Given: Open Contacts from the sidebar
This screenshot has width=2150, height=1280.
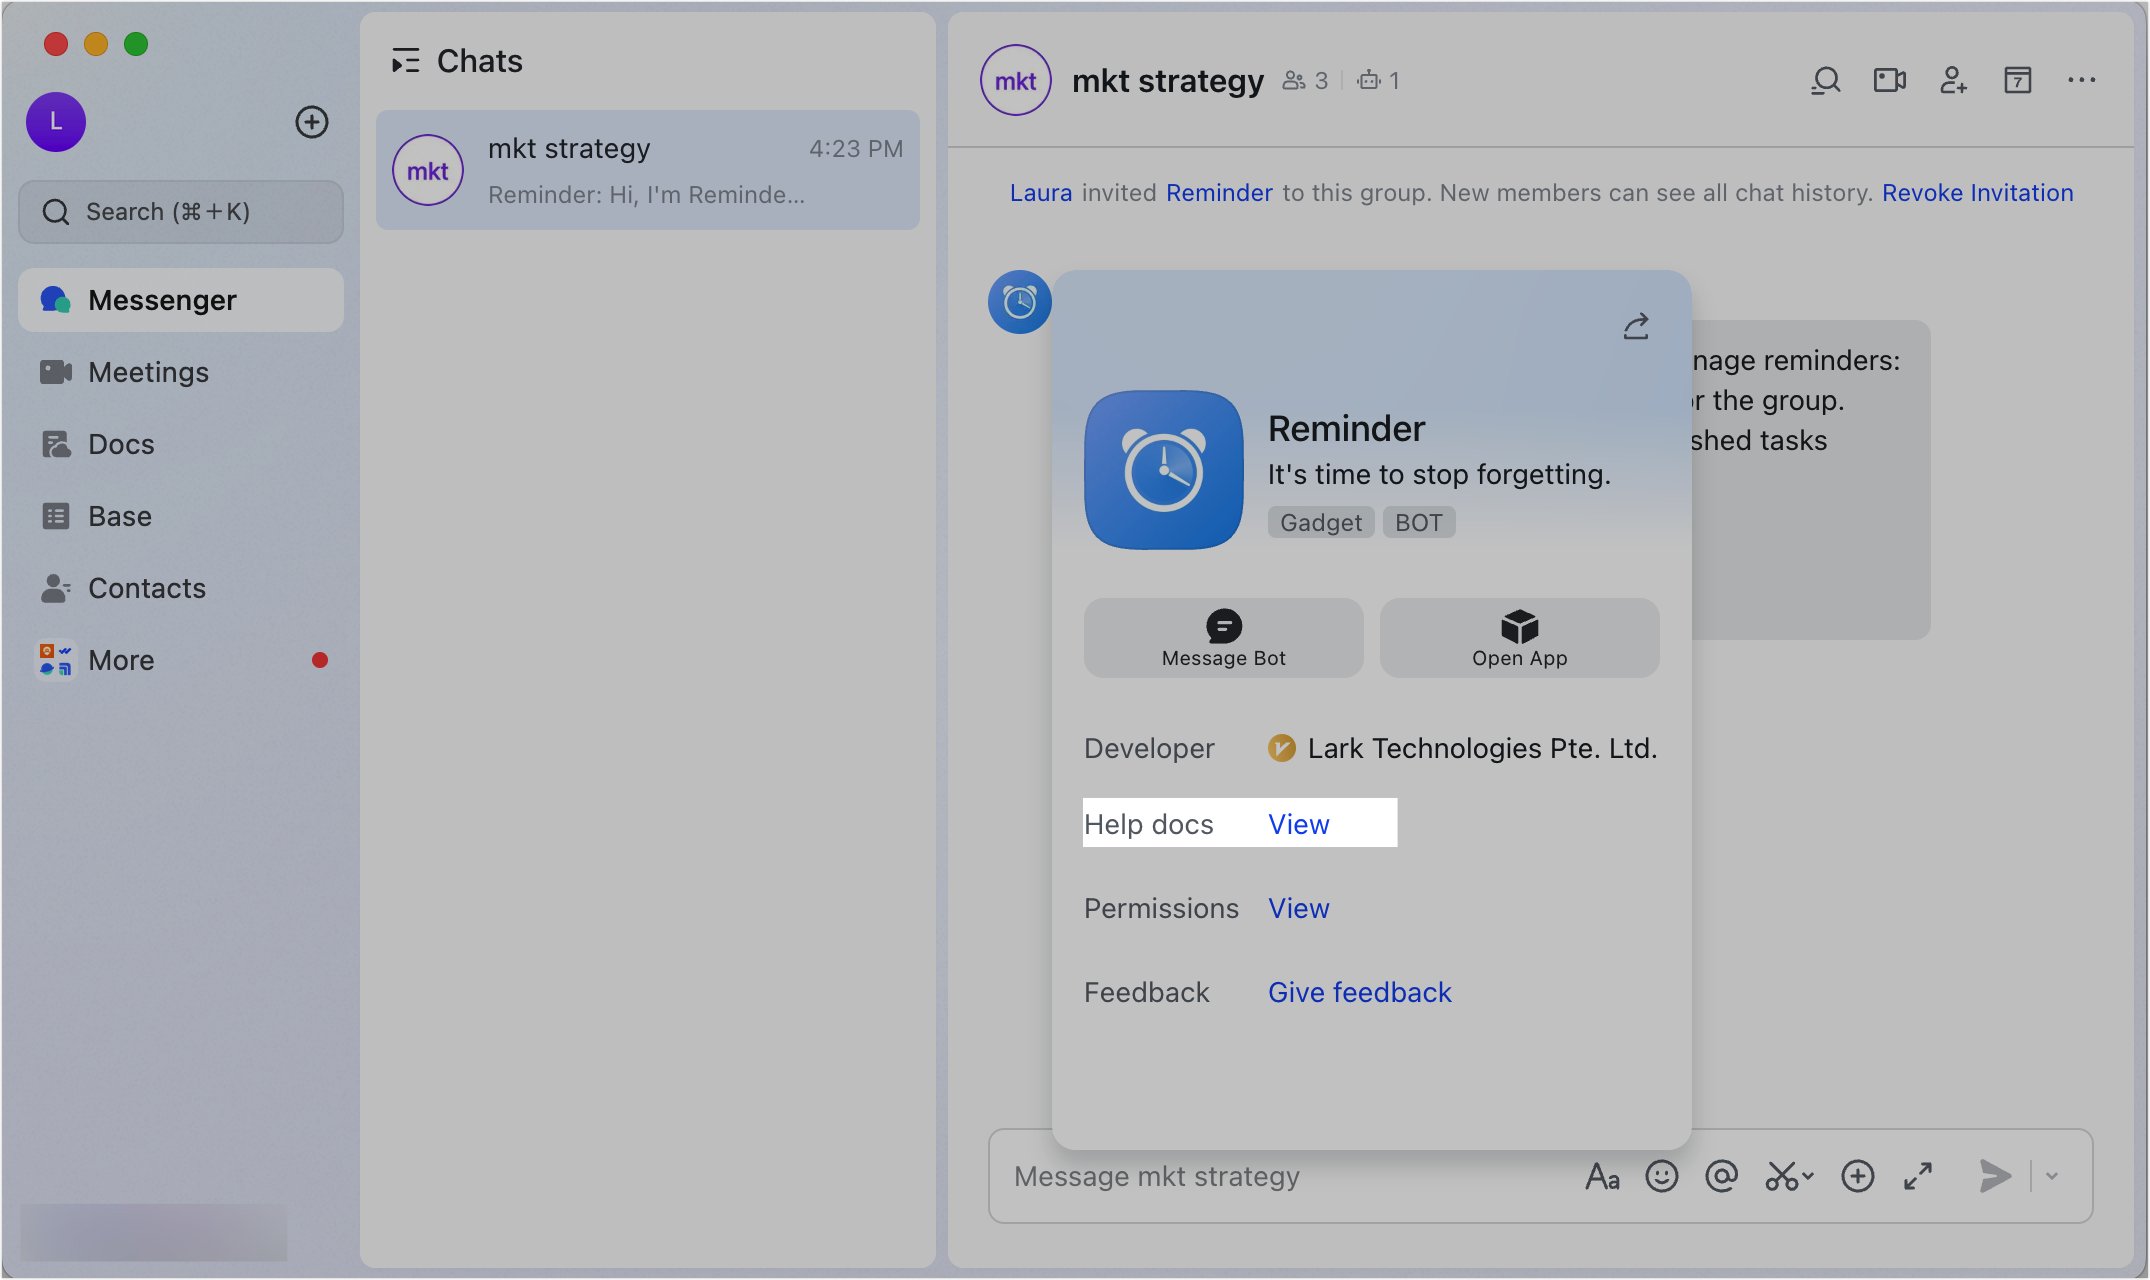Looking at the screenshot, I should 147,588.
